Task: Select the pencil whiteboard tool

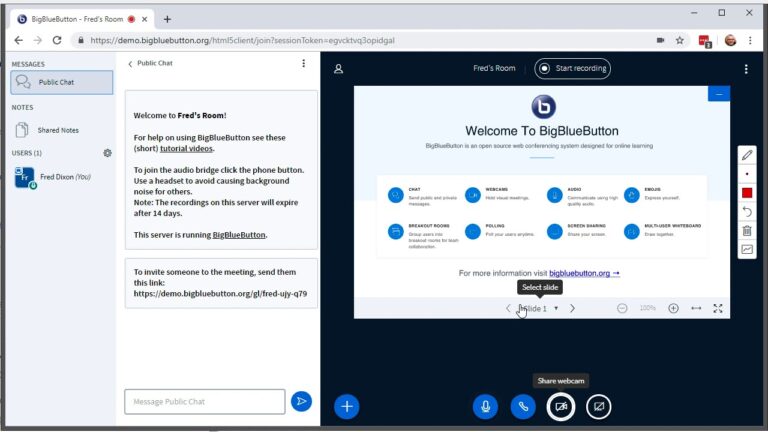Action: [747, 155]
